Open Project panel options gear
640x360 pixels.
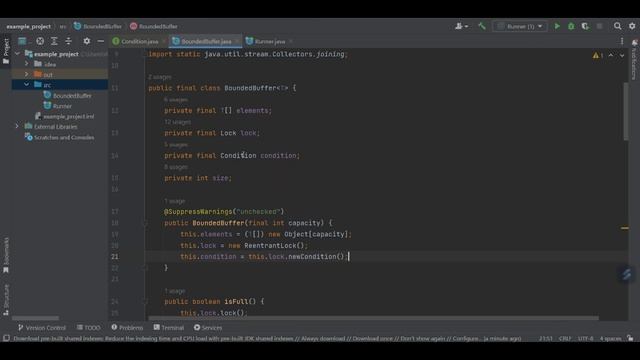tap(87, 41)
